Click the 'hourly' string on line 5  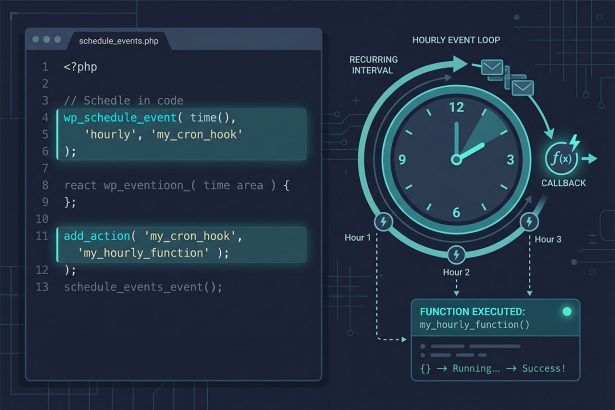pos(110,135)
